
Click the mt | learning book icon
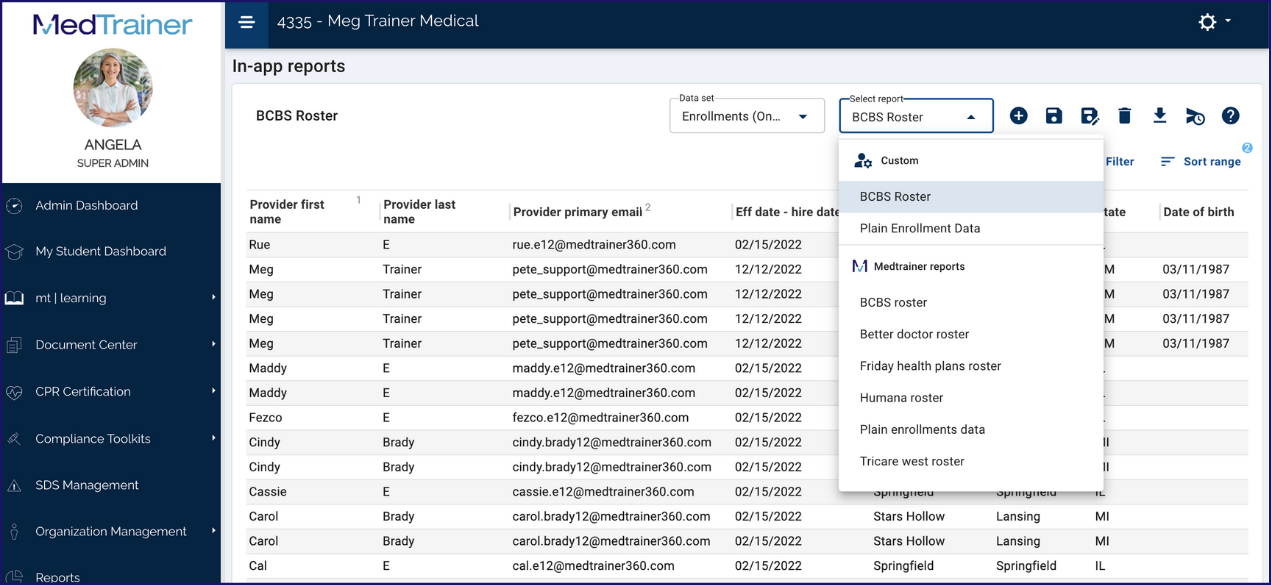point(14,298)
